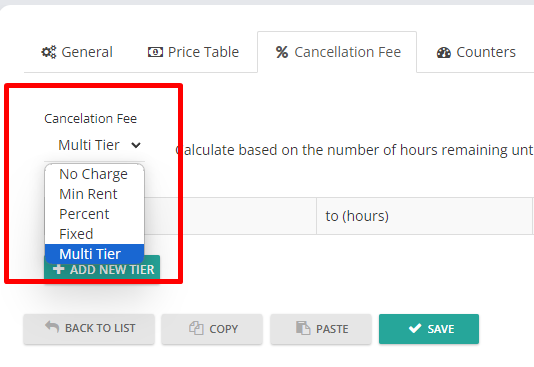Click the plus icon in Add New Tier
Image resolution: width=534 pixels, height=367 pixels.
point(59,269)
